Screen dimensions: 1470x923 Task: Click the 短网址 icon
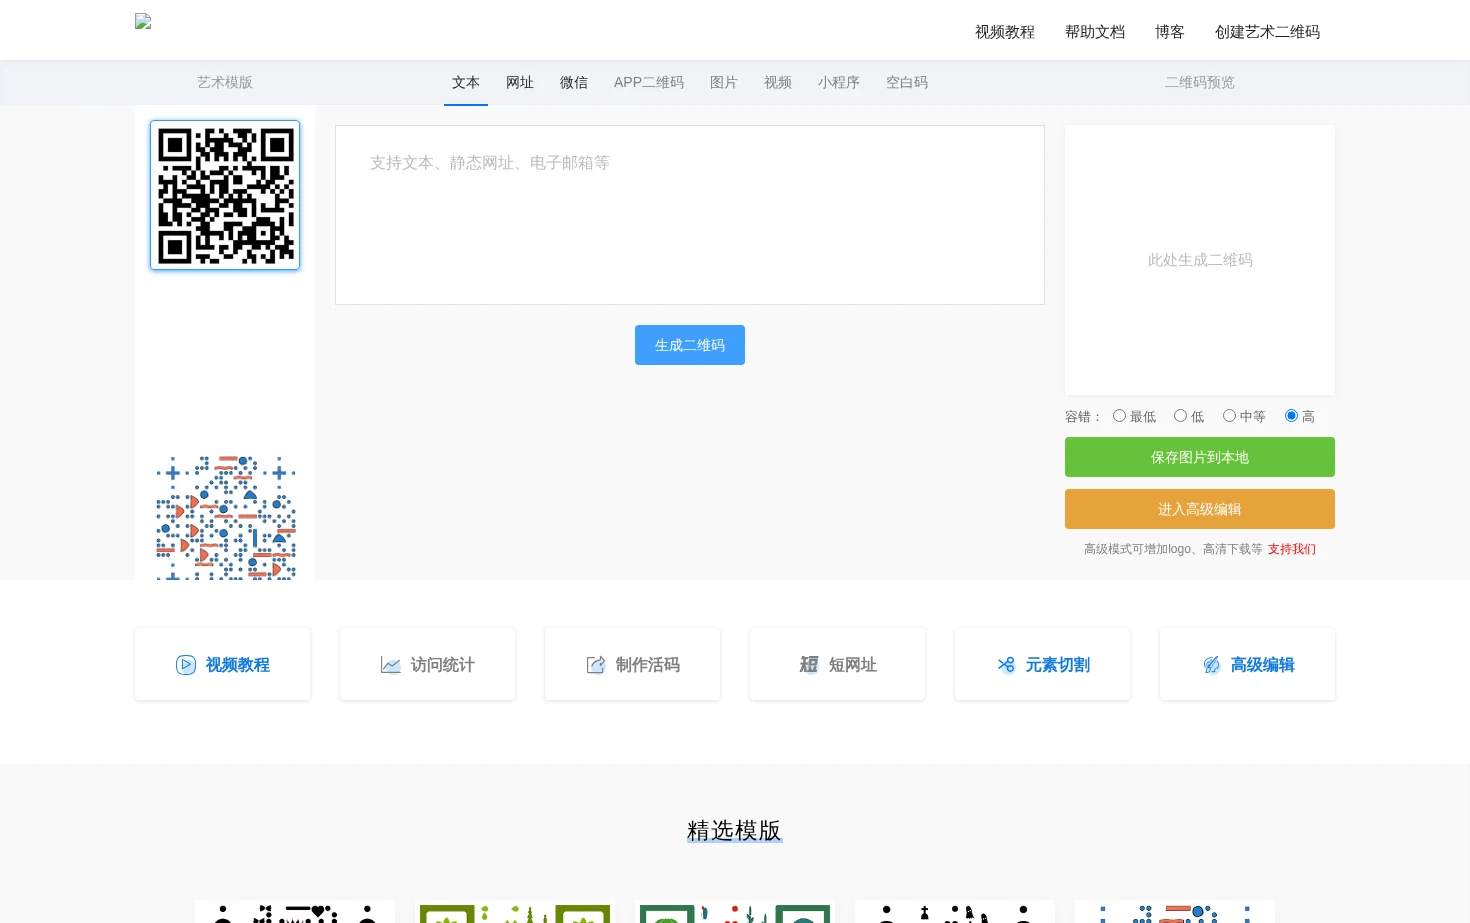pyautogui.click(x=809, y=665)
